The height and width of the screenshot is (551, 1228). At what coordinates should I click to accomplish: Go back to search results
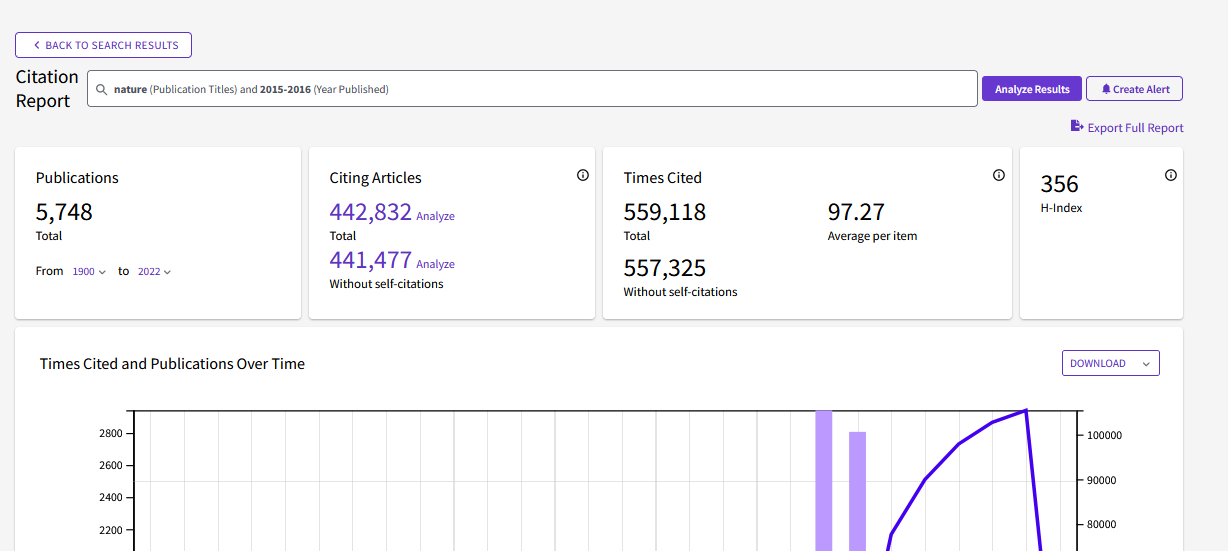point(103,45)
